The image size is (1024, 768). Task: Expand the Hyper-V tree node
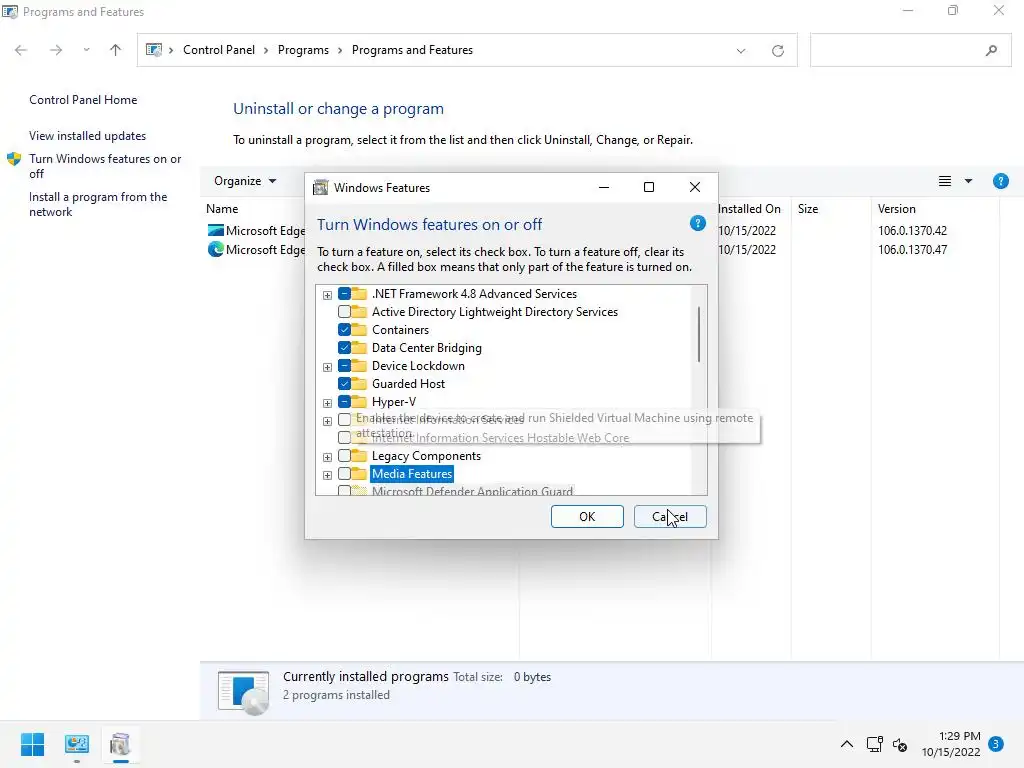click(327, 402)
